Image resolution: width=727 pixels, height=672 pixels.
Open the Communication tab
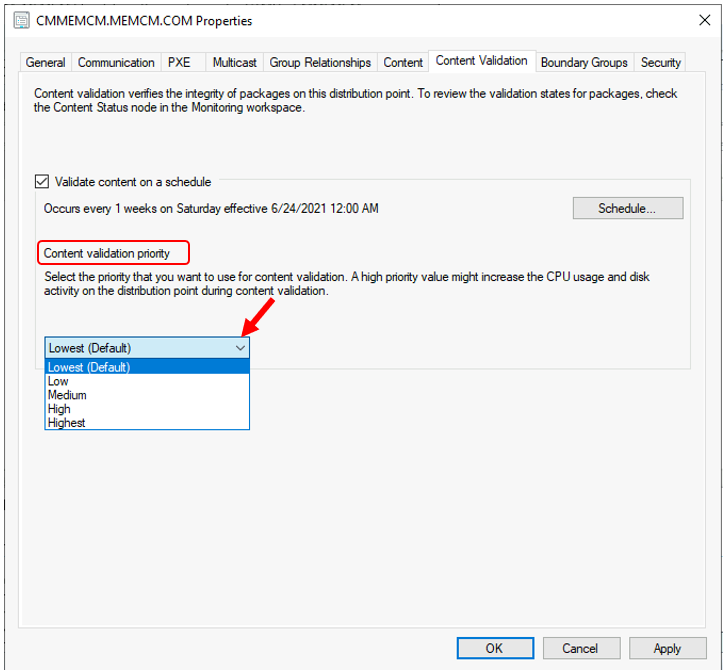tap(116, 62)
